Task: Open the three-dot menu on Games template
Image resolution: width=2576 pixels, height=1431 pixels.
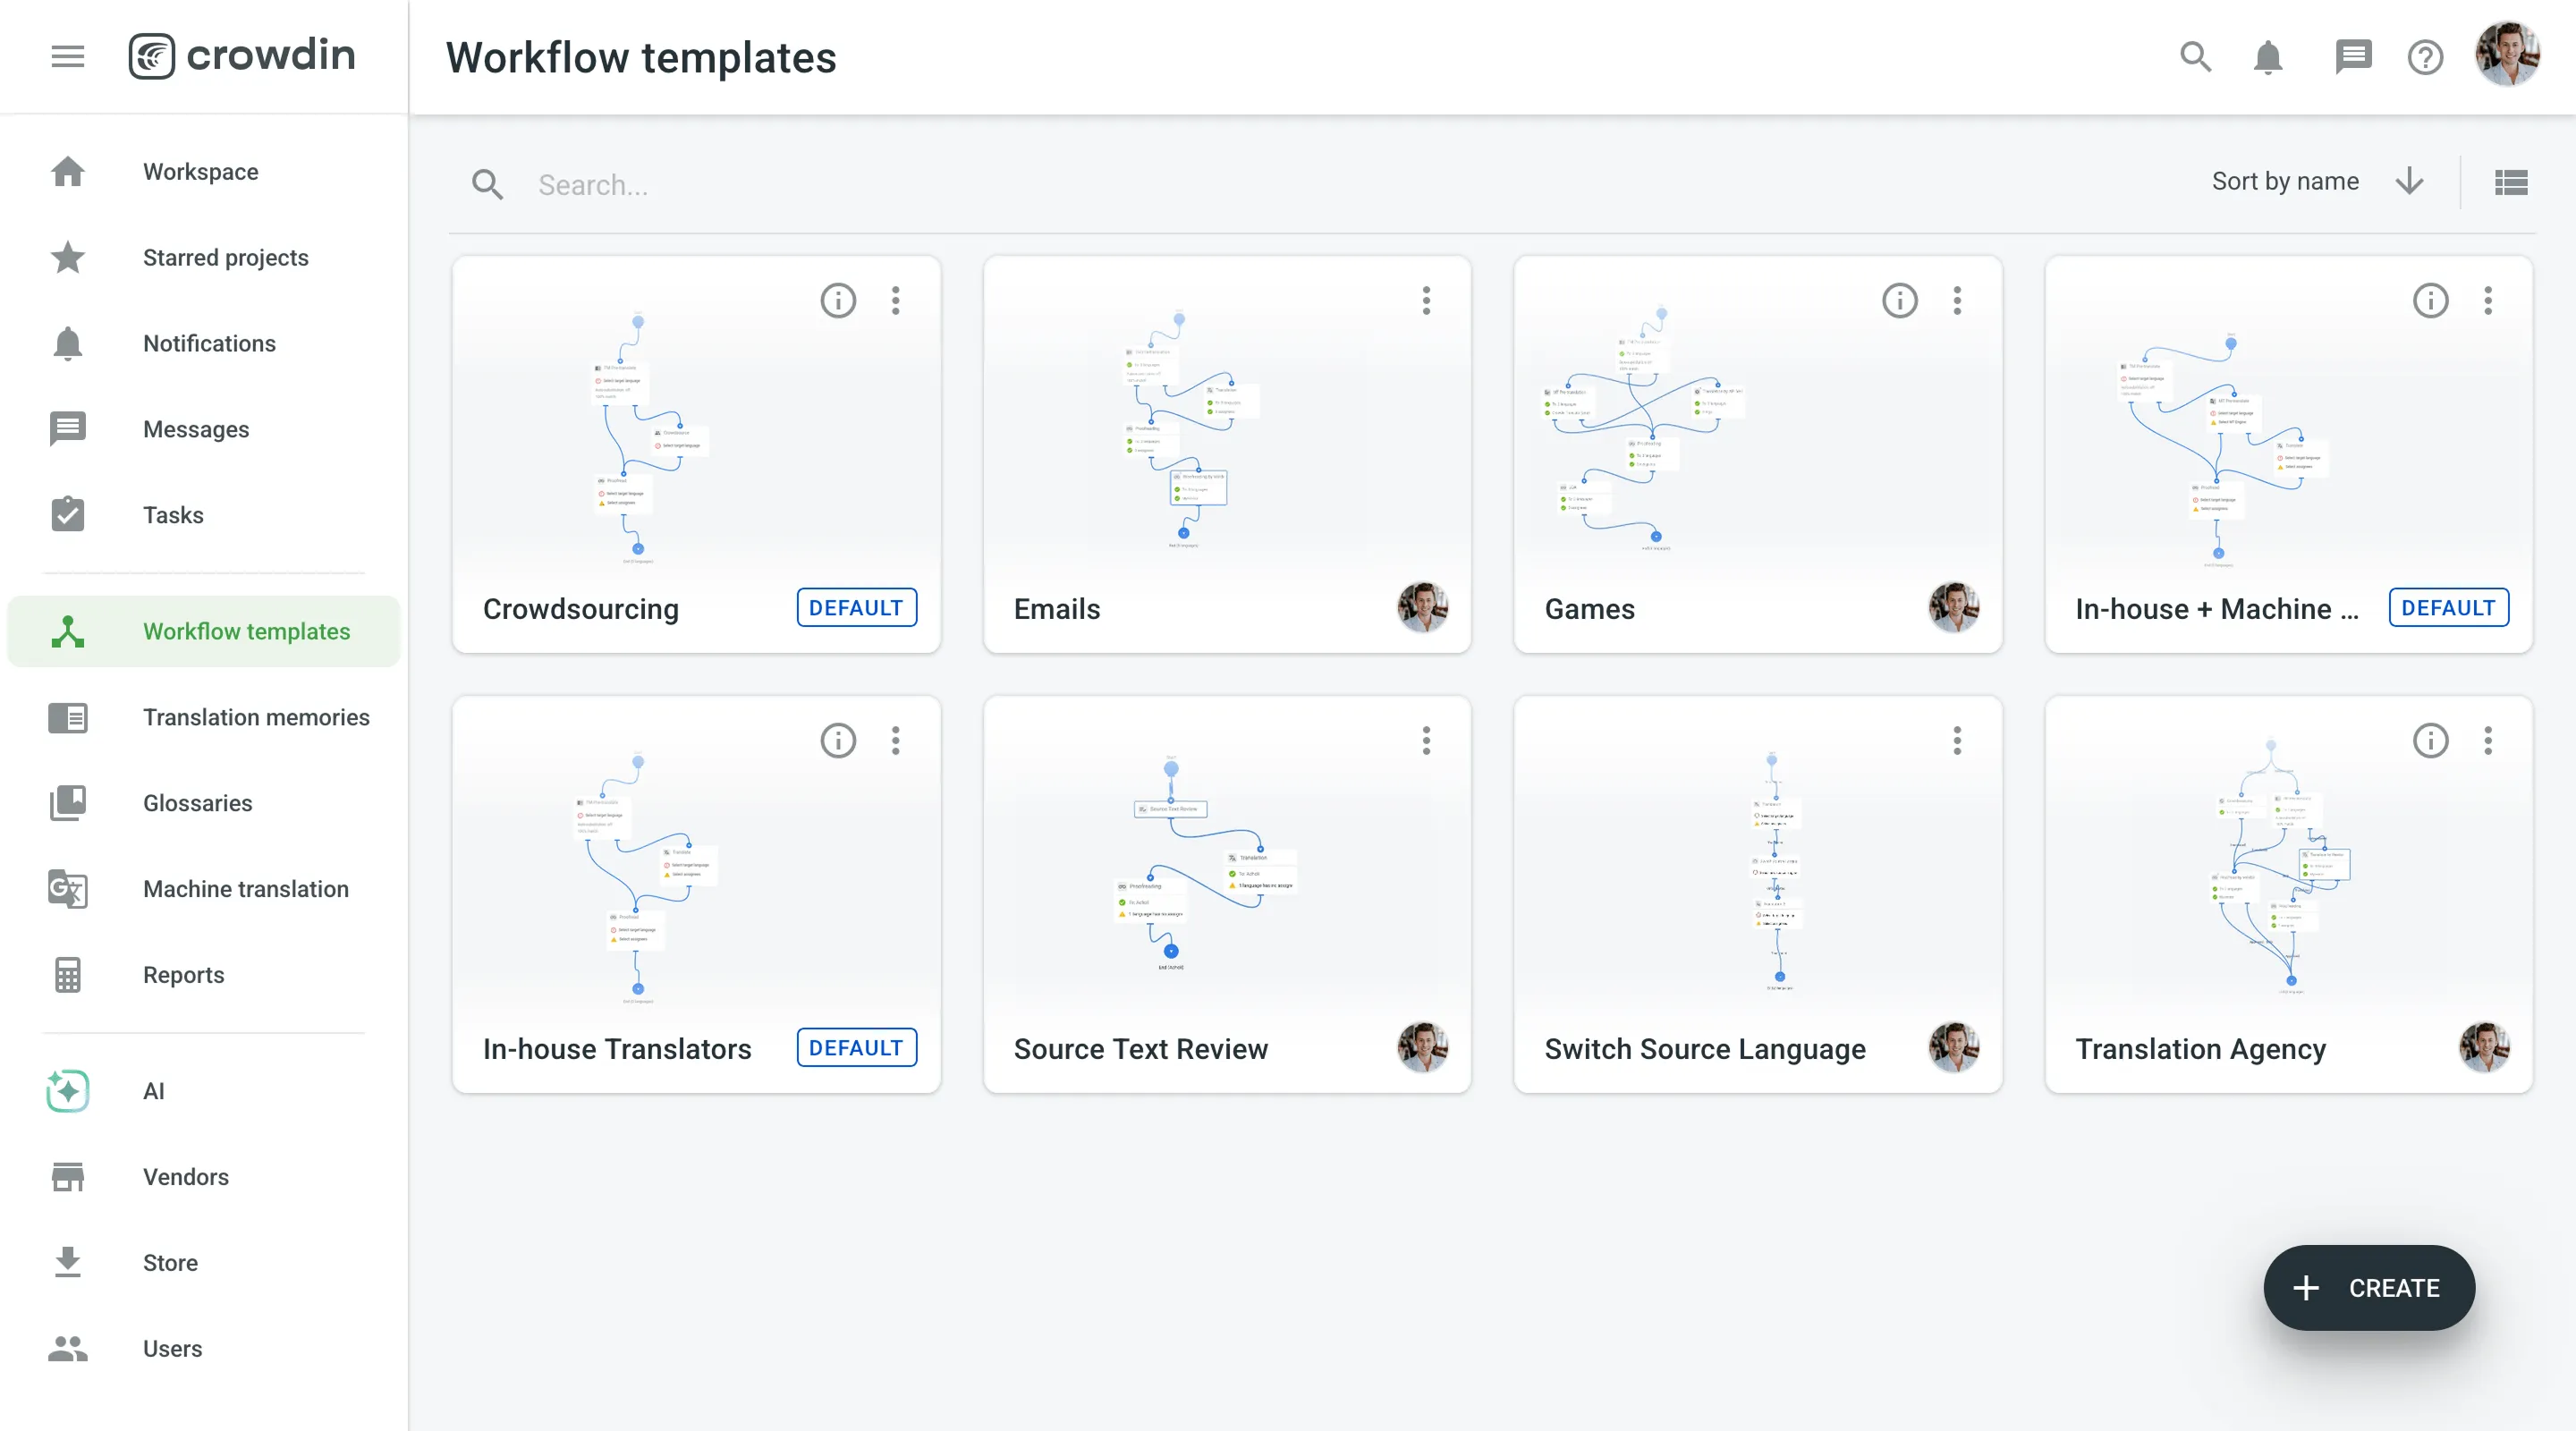Action: pos(1957,300)
